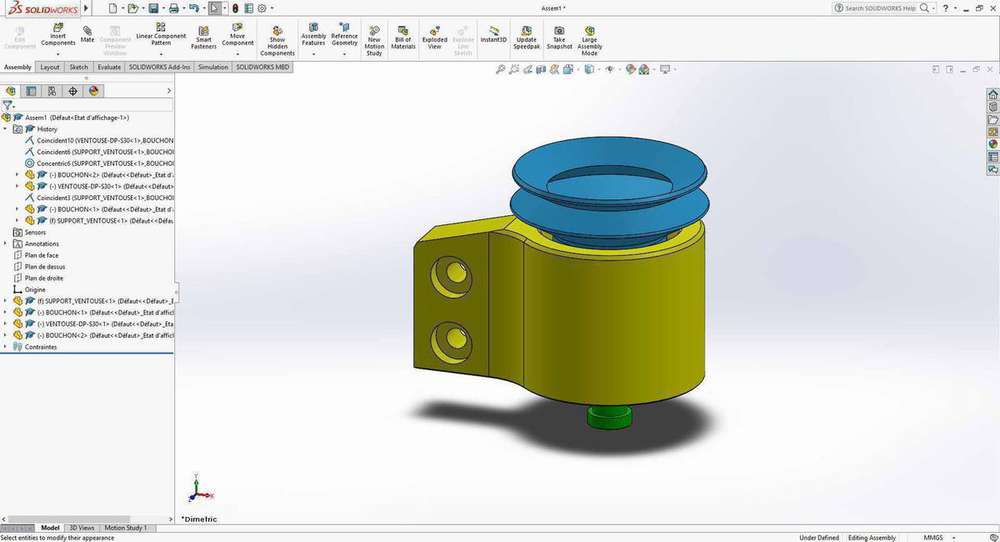Expand BOUCHON<2> under History
This screenshot has height=542, width=1000.
17,175
